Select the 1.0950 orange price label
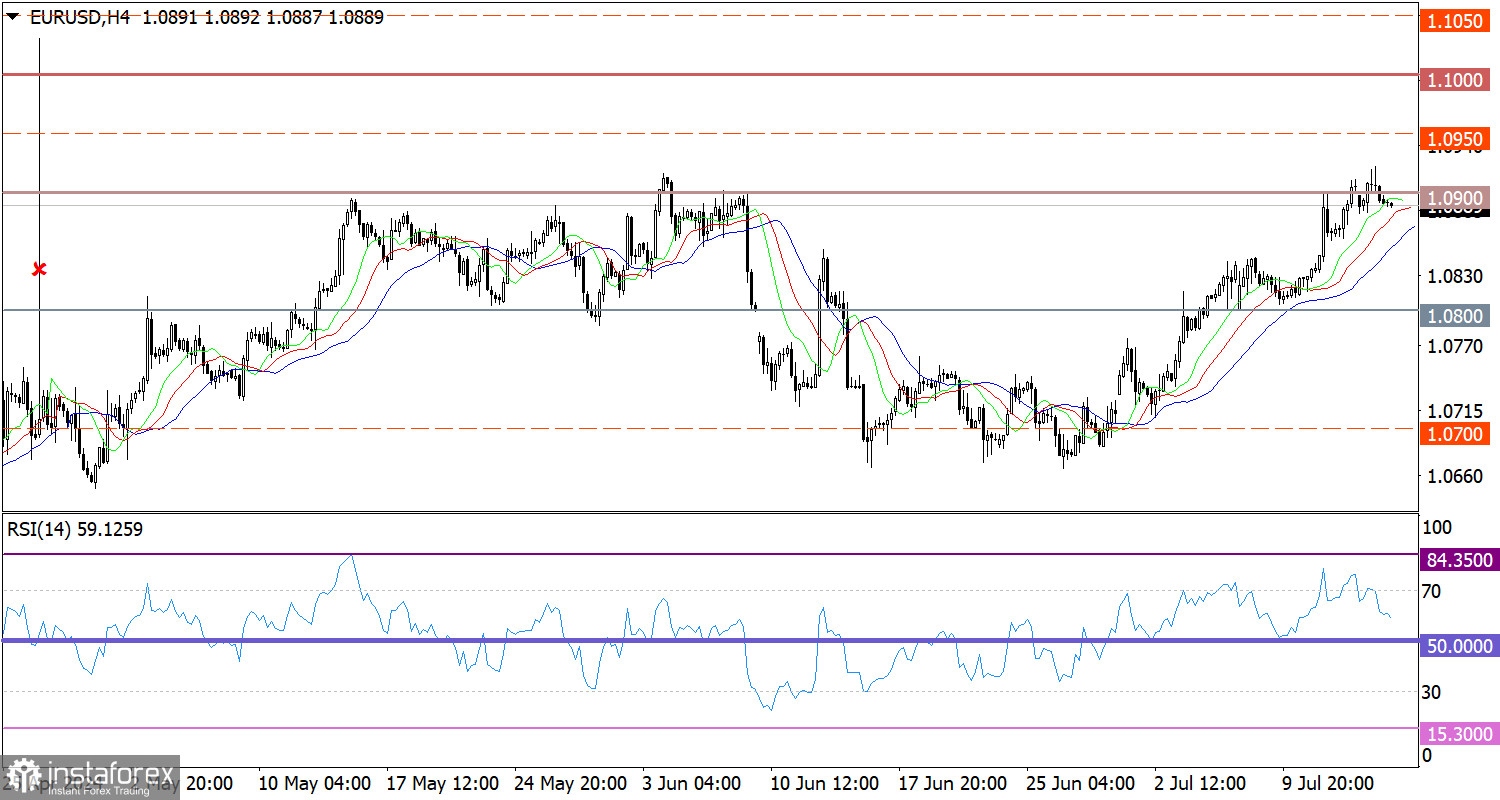1500x800 pixels. coord(1455,139)
